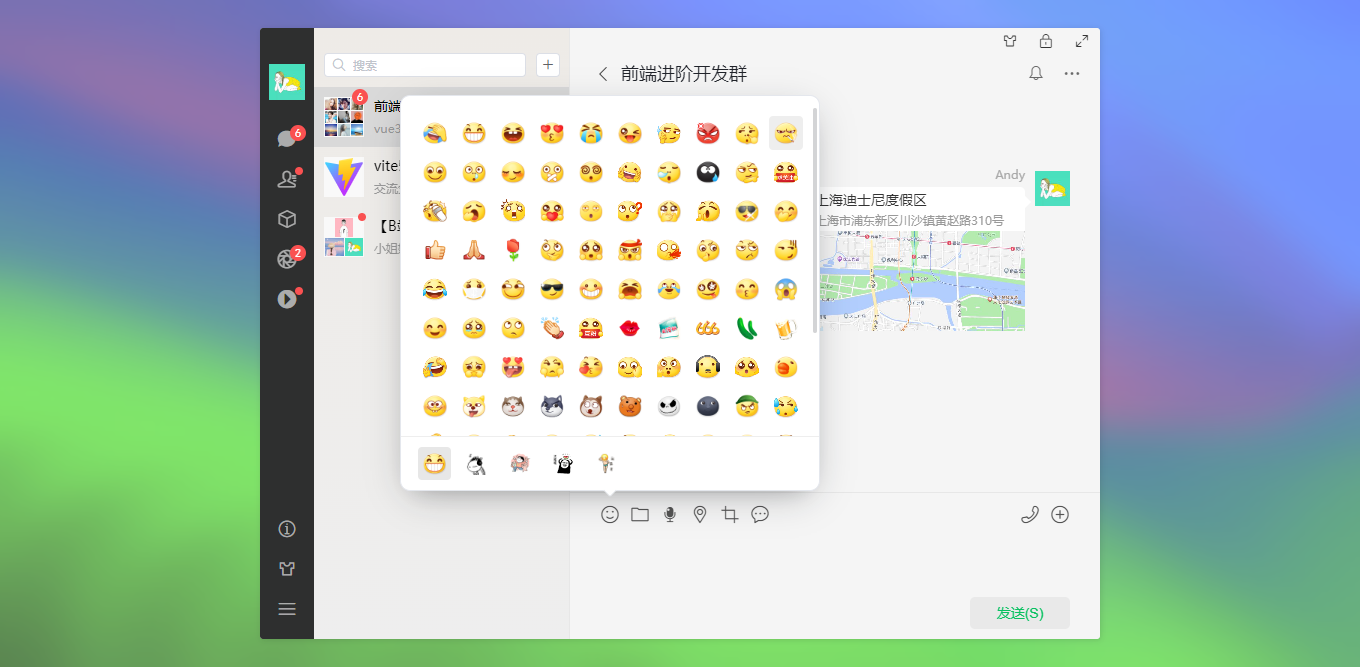Select the black cat sticker pack tab
This screenshot has height=667, width=1360.
(563, 463)
